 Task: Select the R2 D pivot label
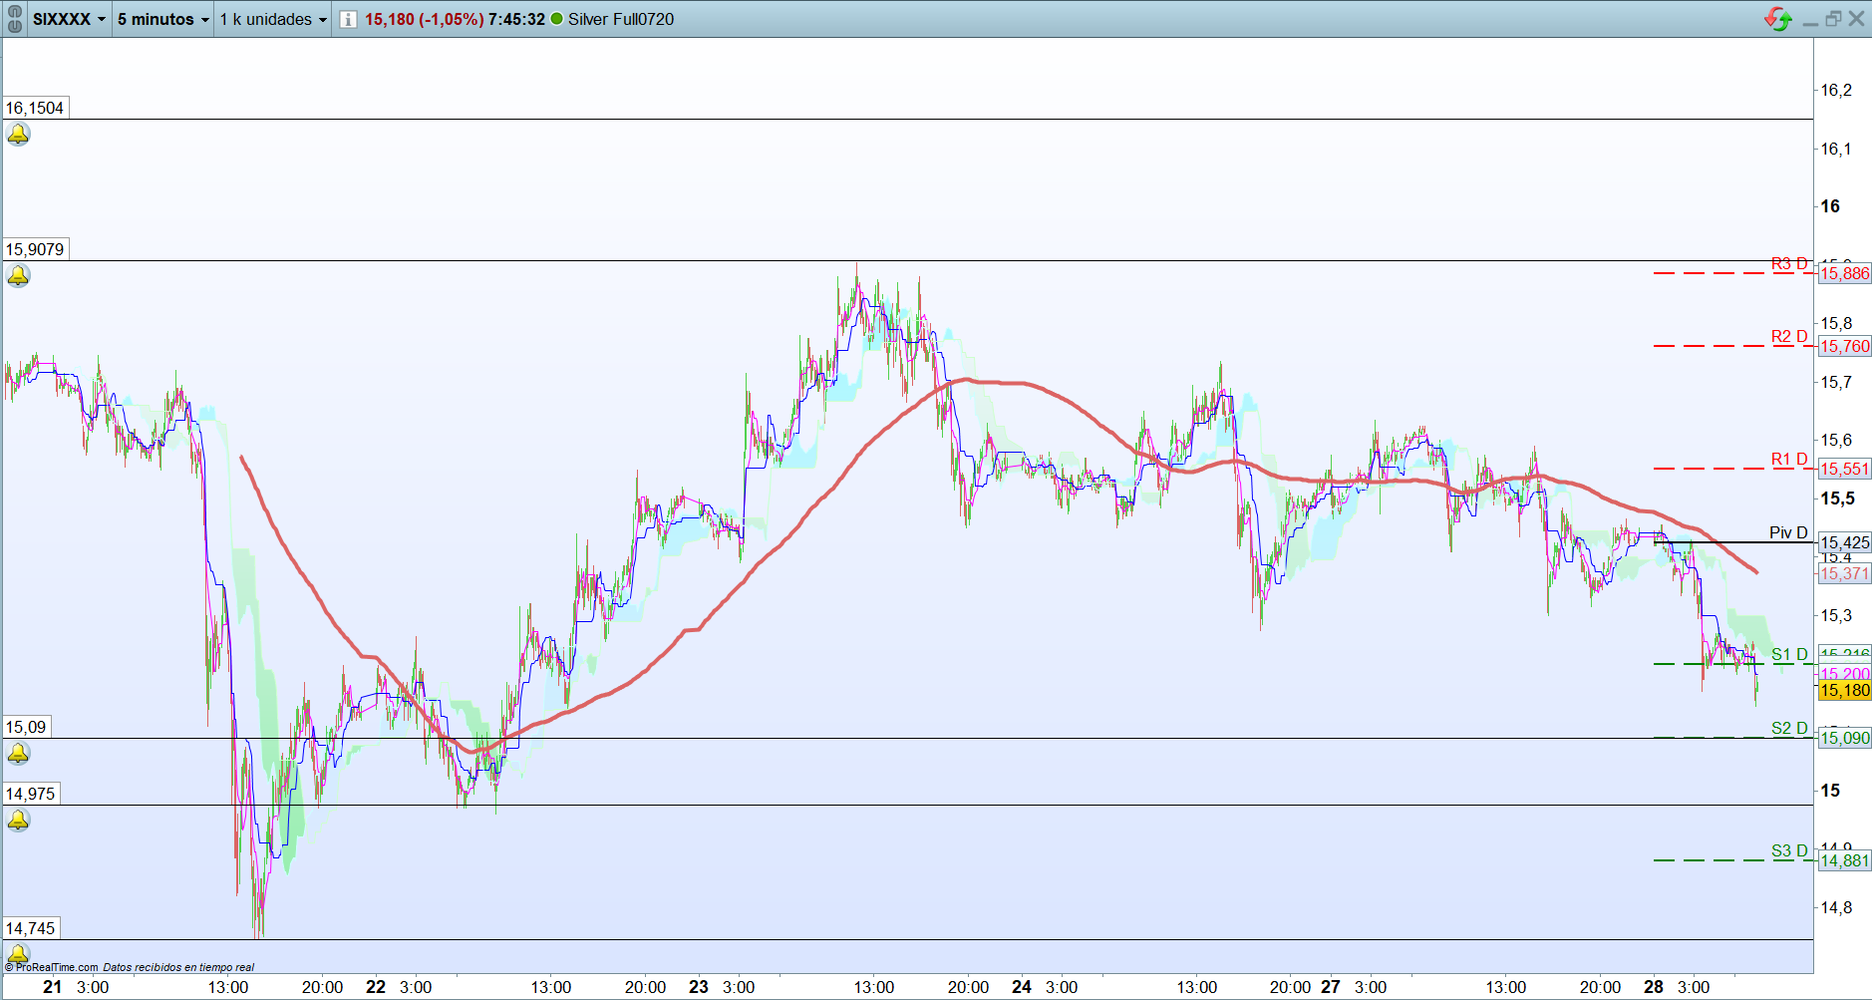tap(1789, 337)
